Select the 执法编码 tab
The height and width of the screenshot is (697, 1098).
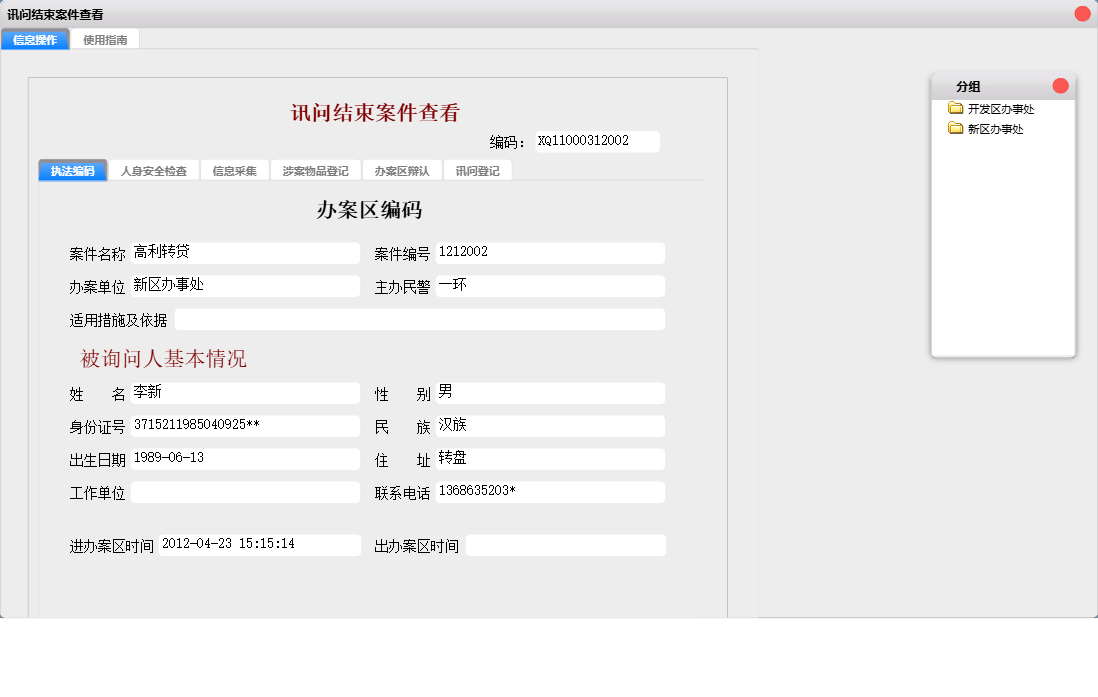pyautogui.click(x=72, y=170)
